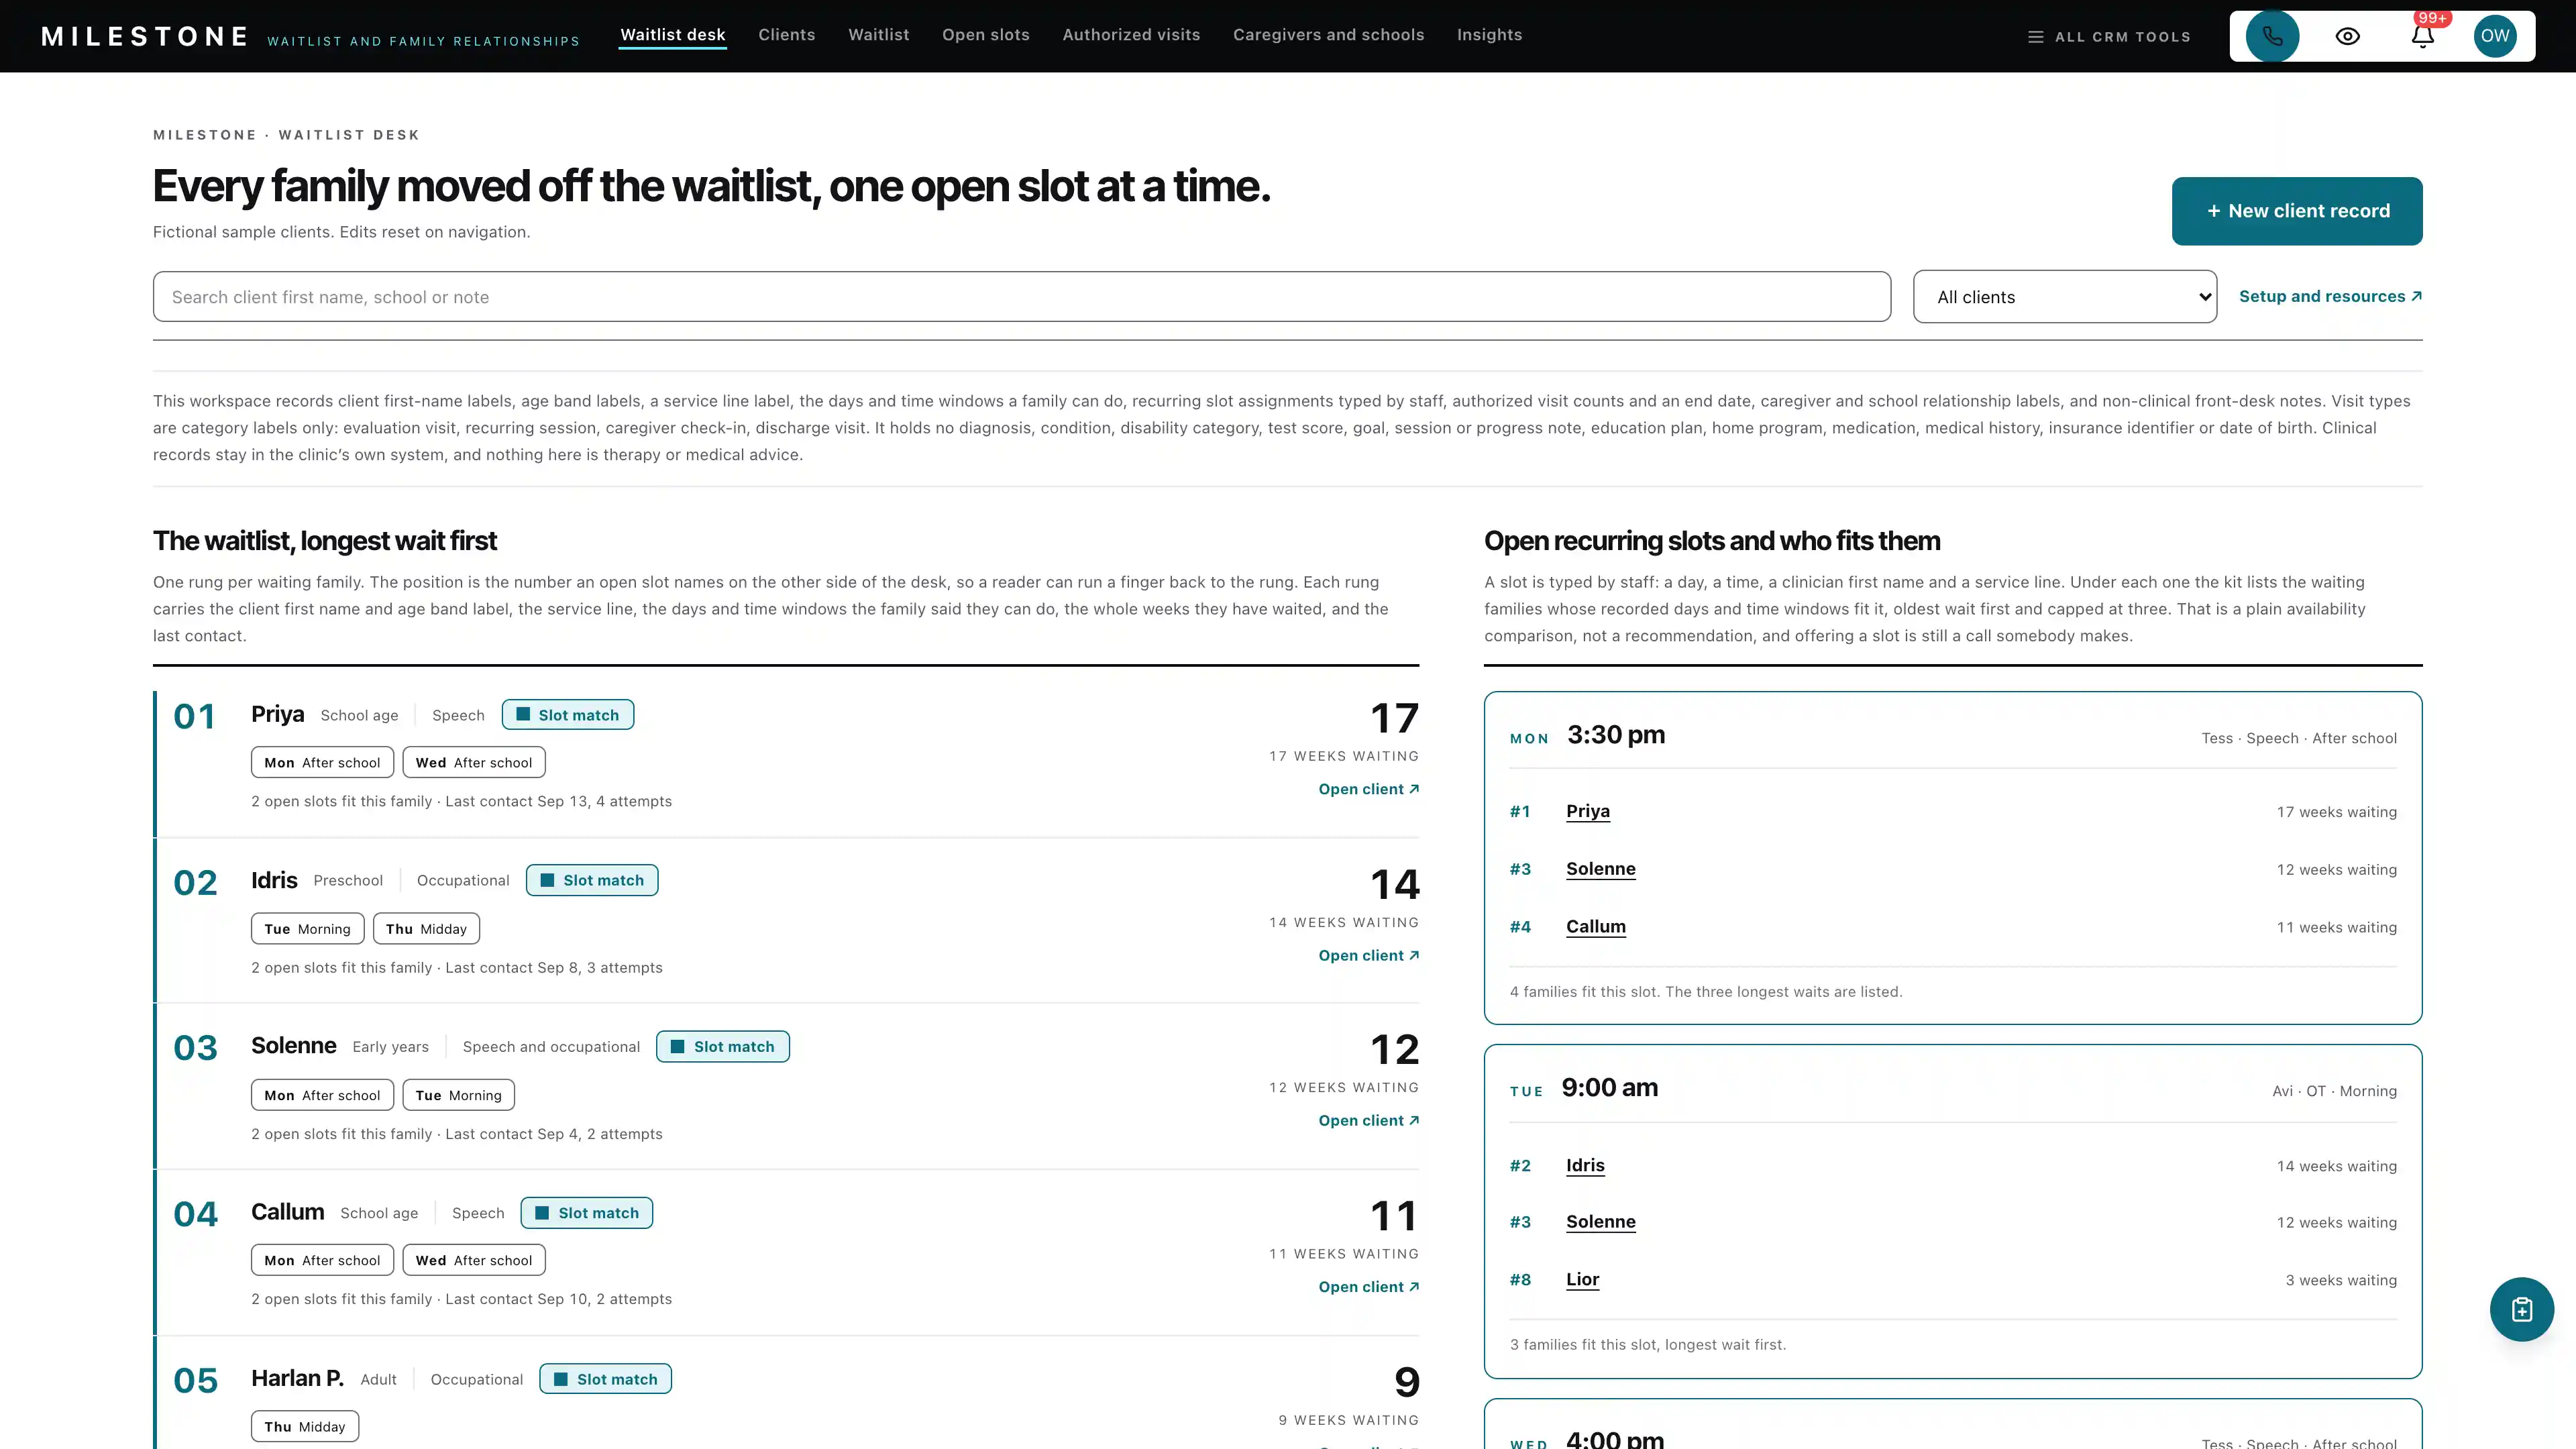Click Harlan P. name in rung 05

(x=297, y=1378)
